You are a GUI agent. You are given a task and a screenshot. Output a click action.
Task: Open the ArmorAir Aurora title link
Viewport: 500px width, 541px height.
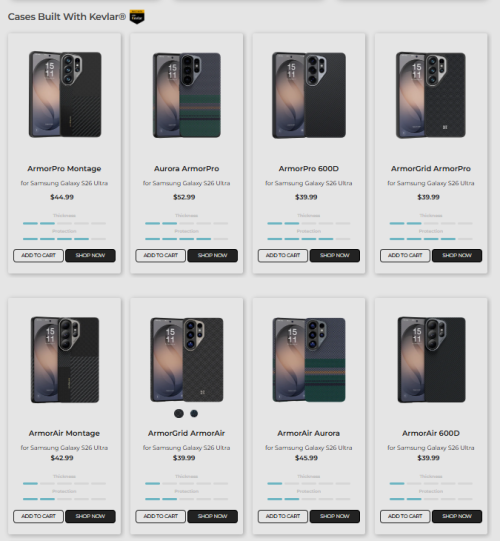309,433
